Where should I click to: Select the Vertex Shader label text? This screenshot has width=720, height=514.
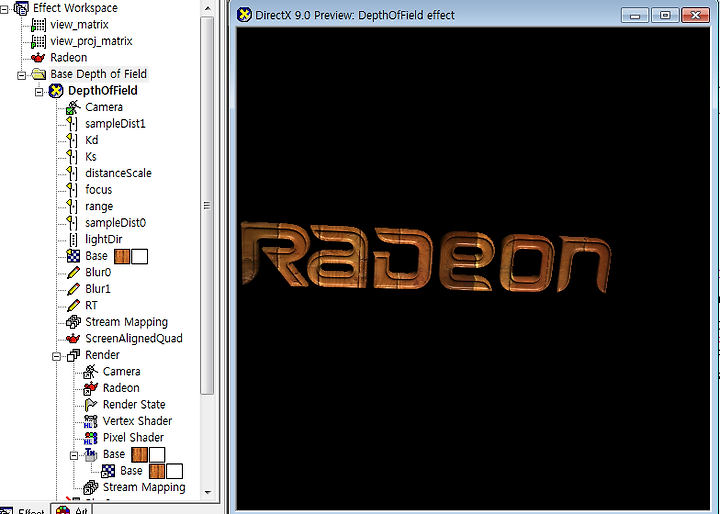point(137,421)
